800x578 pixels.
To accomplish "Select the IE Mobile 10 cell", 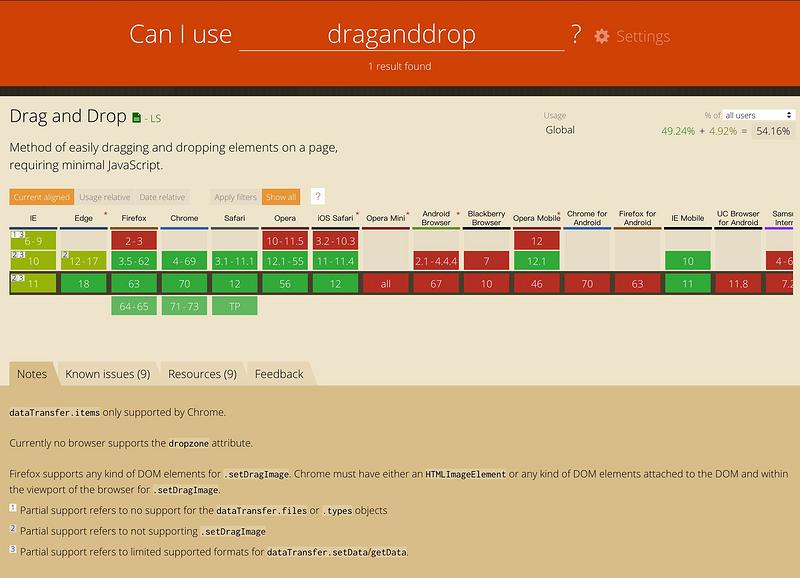I will (x=688, y=261).
